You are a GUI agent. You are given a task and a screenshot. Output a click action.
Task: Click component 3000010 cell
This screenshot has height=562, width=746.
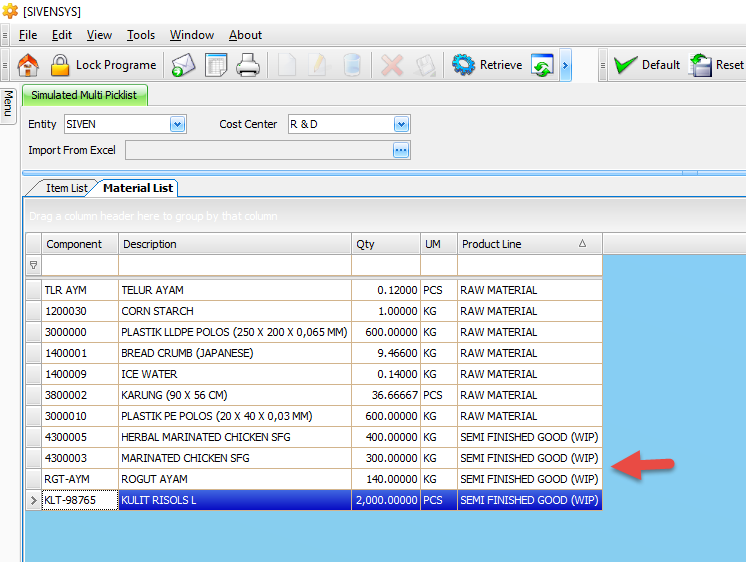coord(80,416)
